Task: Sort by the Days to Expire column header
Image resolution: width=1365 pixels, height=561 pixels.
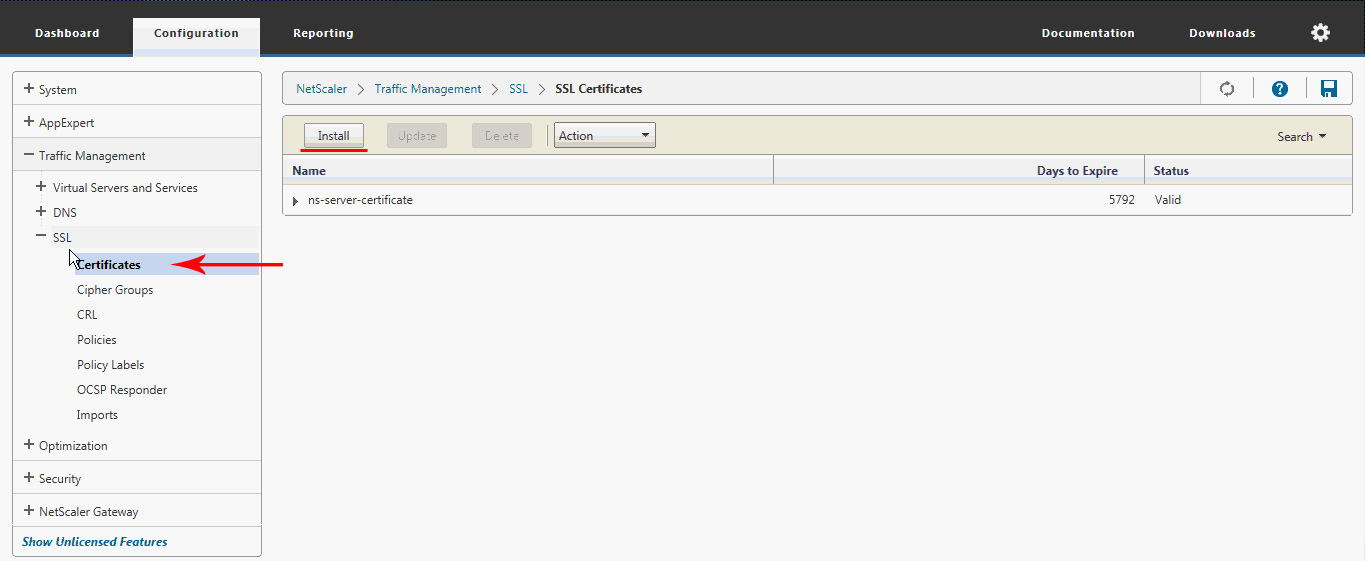Action: pos(1076,171)
